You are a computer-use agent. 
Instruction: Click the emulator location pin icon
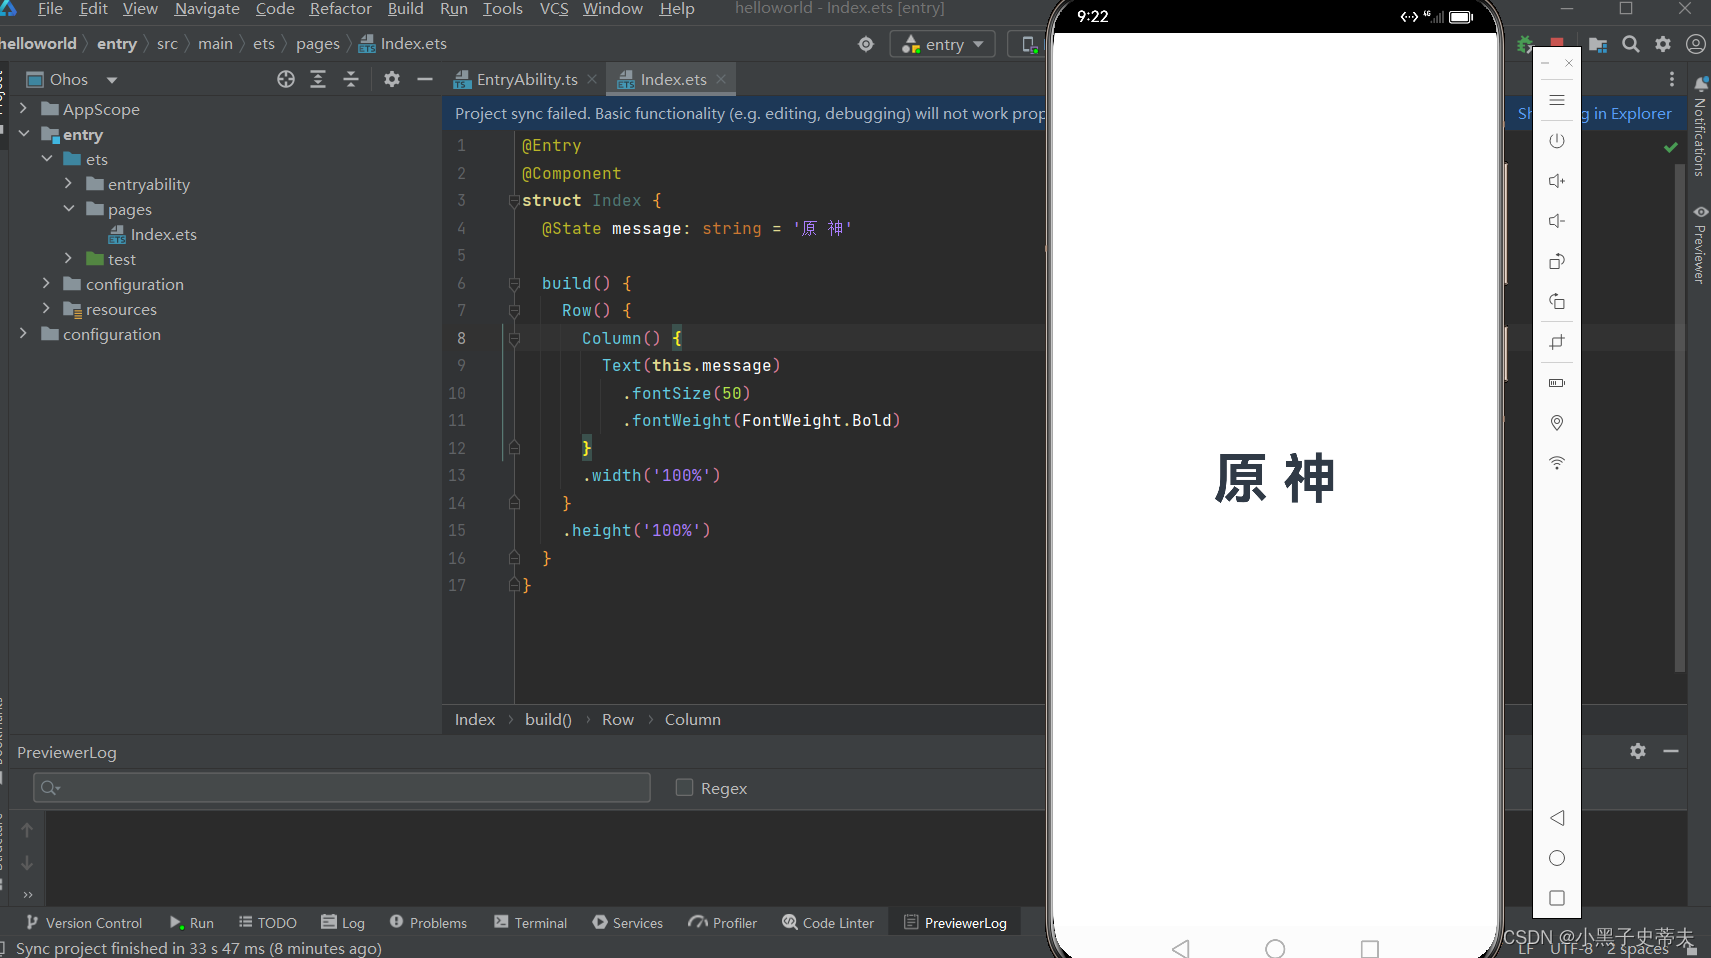point(1557,423)
